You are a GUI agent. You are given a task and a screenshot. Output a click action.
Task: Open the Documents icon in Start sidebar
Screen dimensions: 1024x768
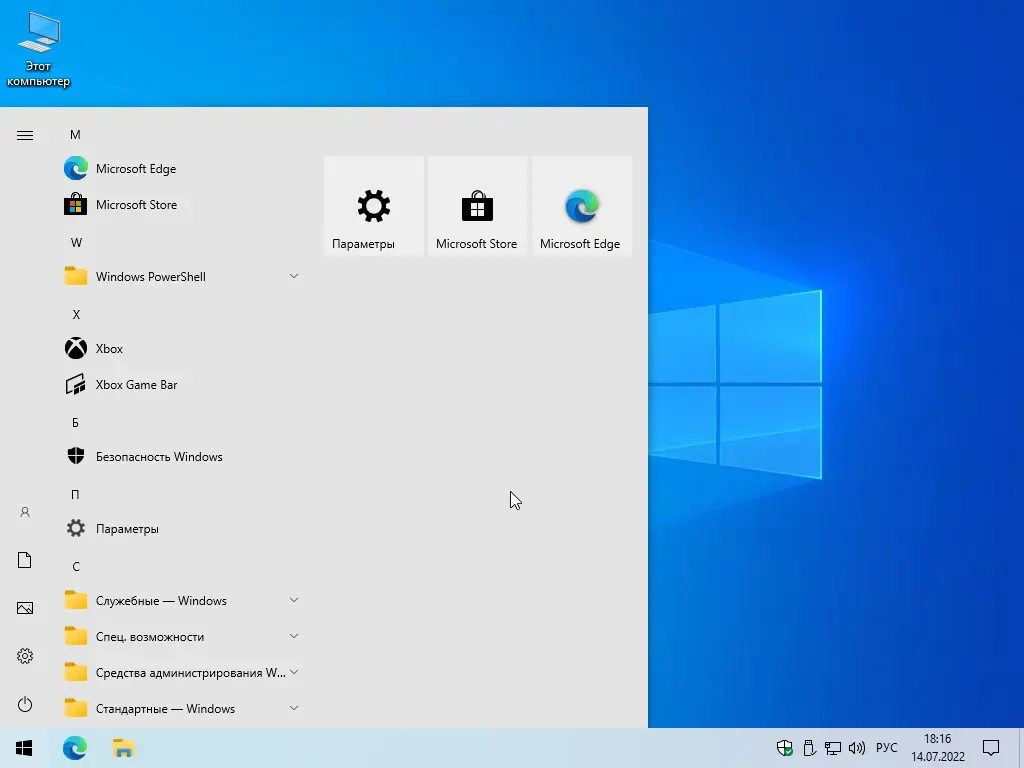(x=25, y=560)
